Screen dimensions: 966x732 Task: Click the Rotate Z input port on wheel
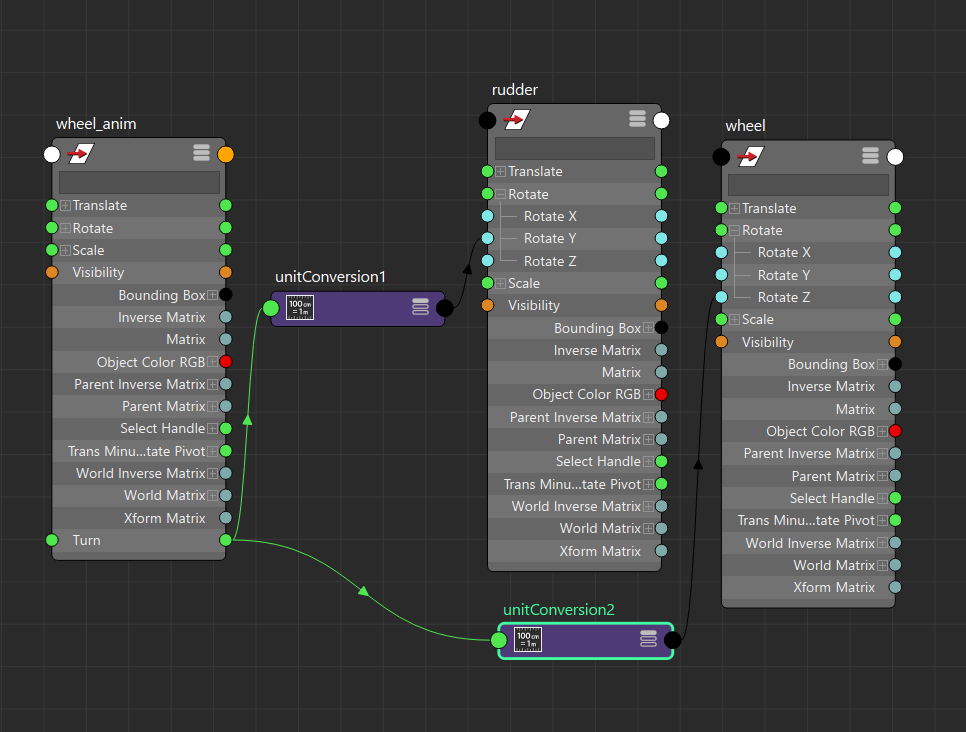721,297
